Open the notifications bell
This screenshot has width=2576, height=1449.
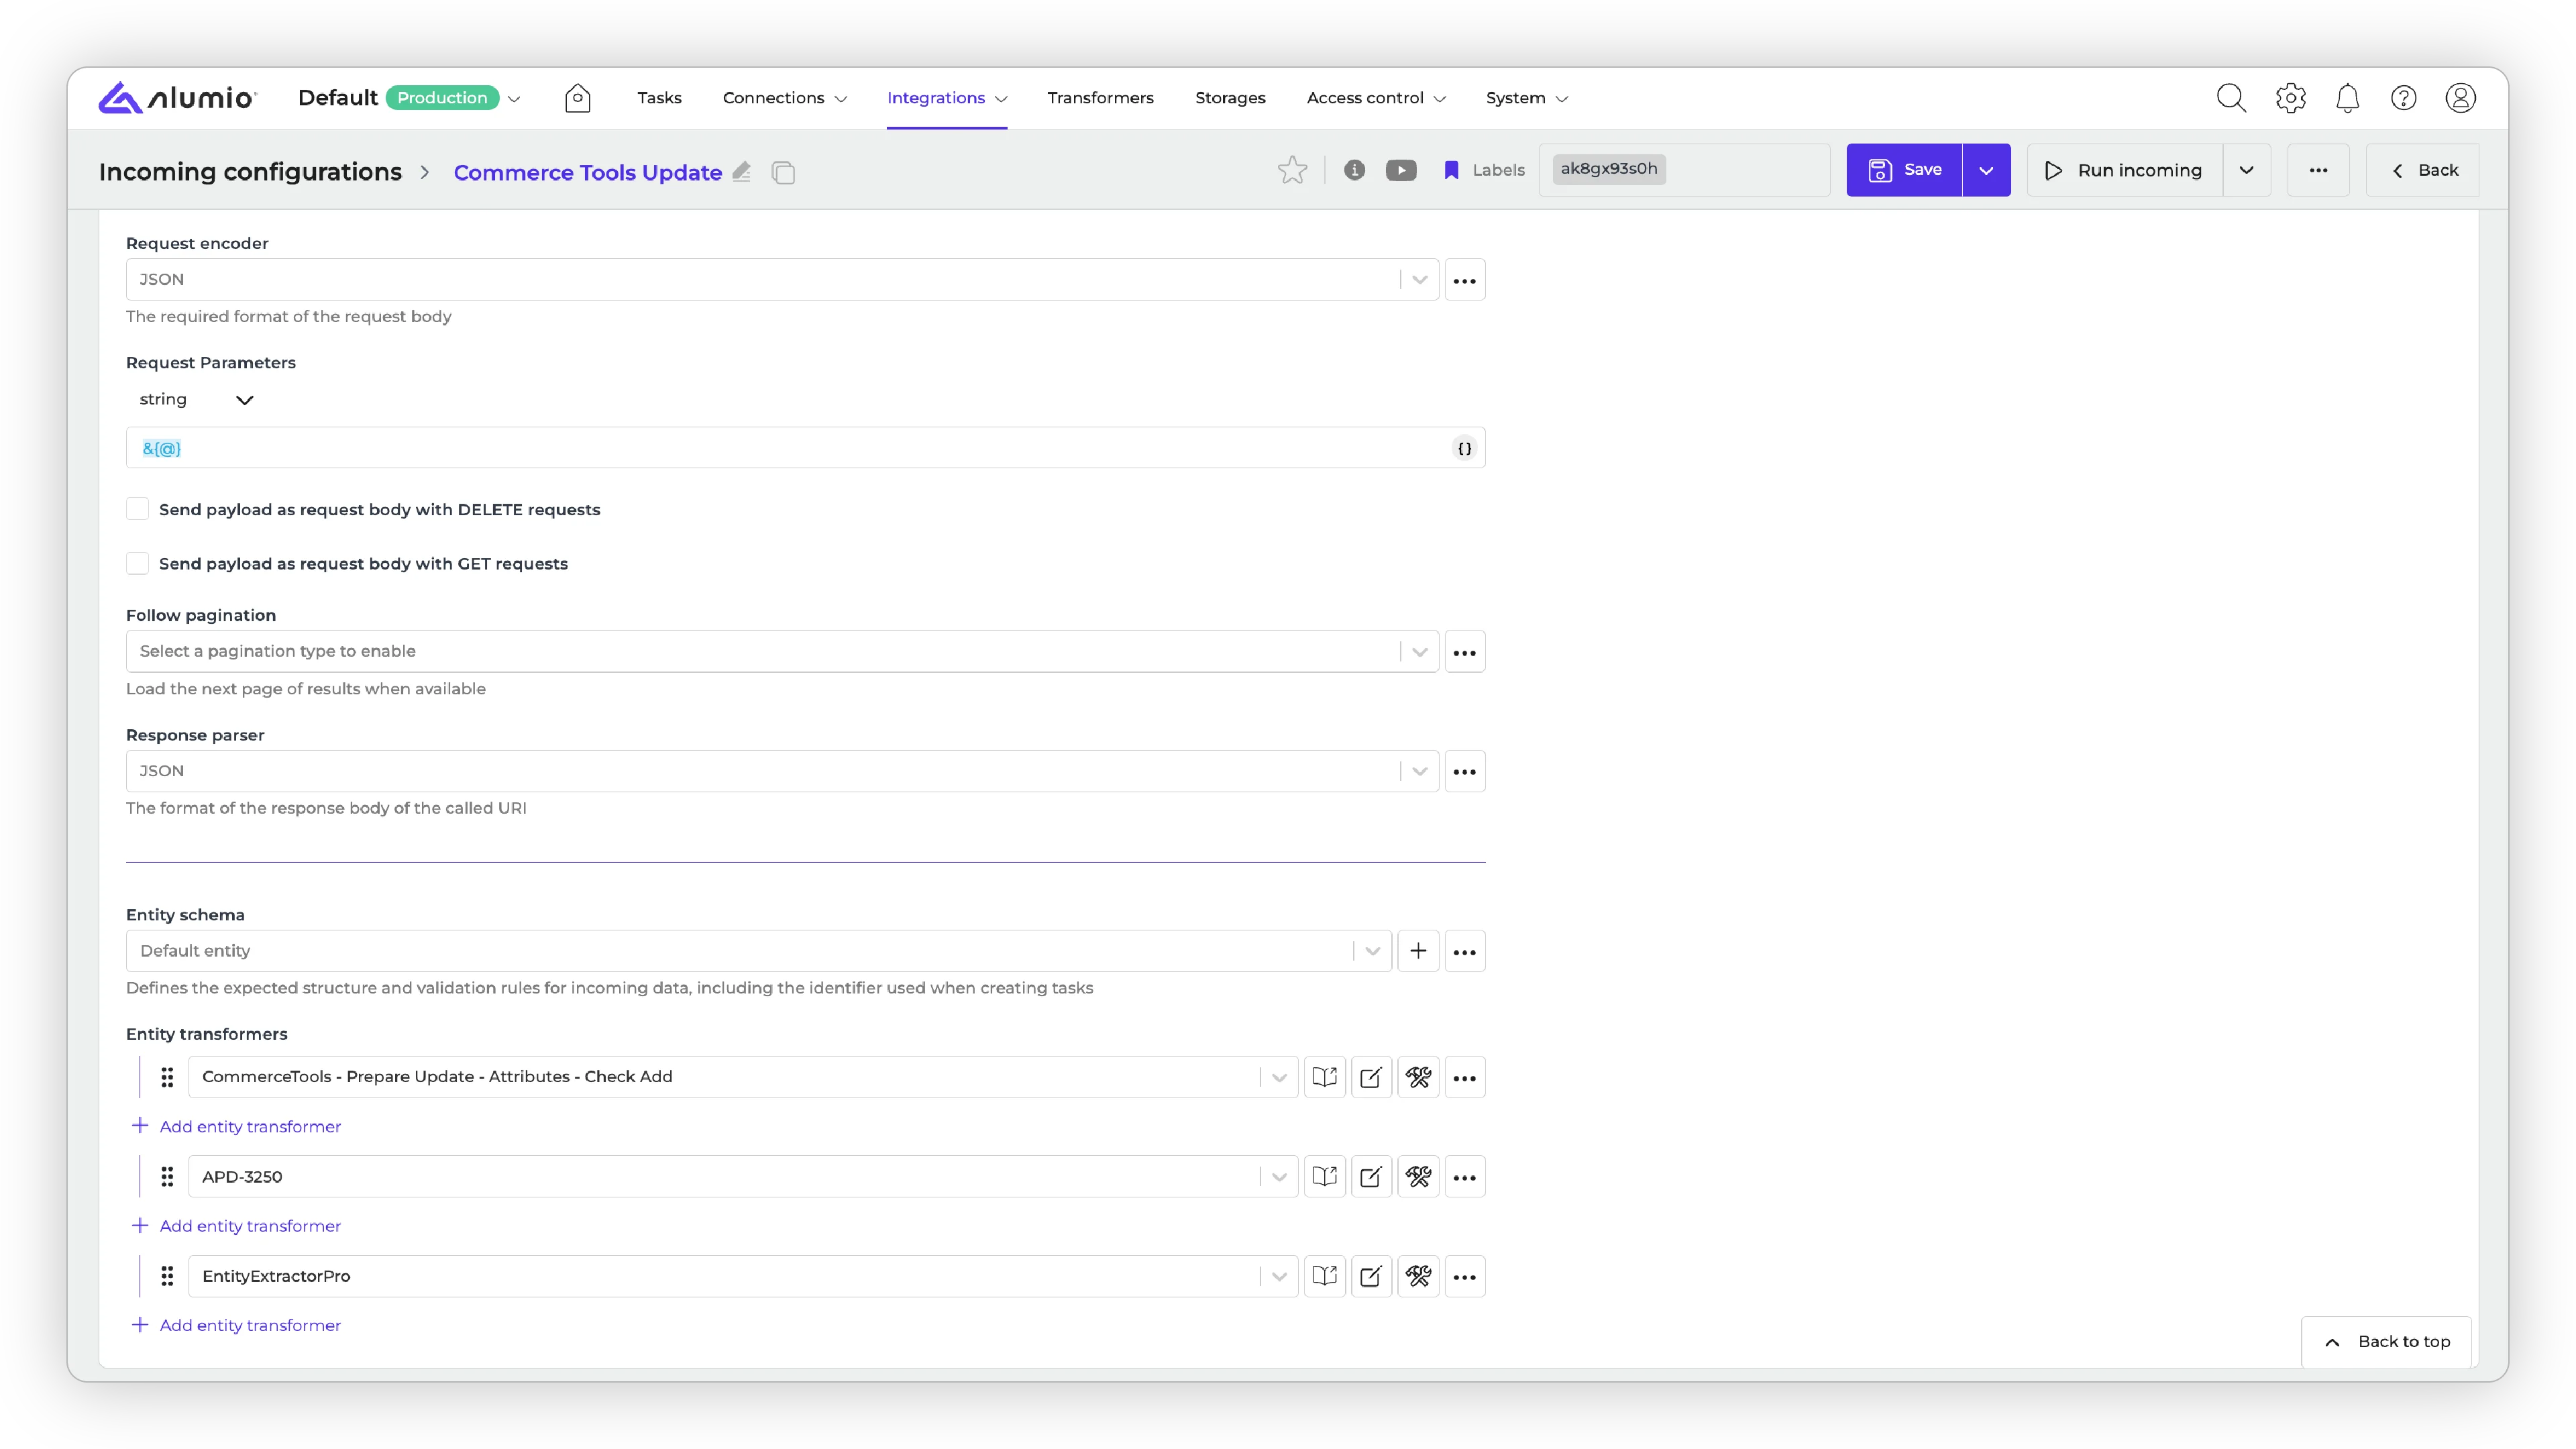2347,97
